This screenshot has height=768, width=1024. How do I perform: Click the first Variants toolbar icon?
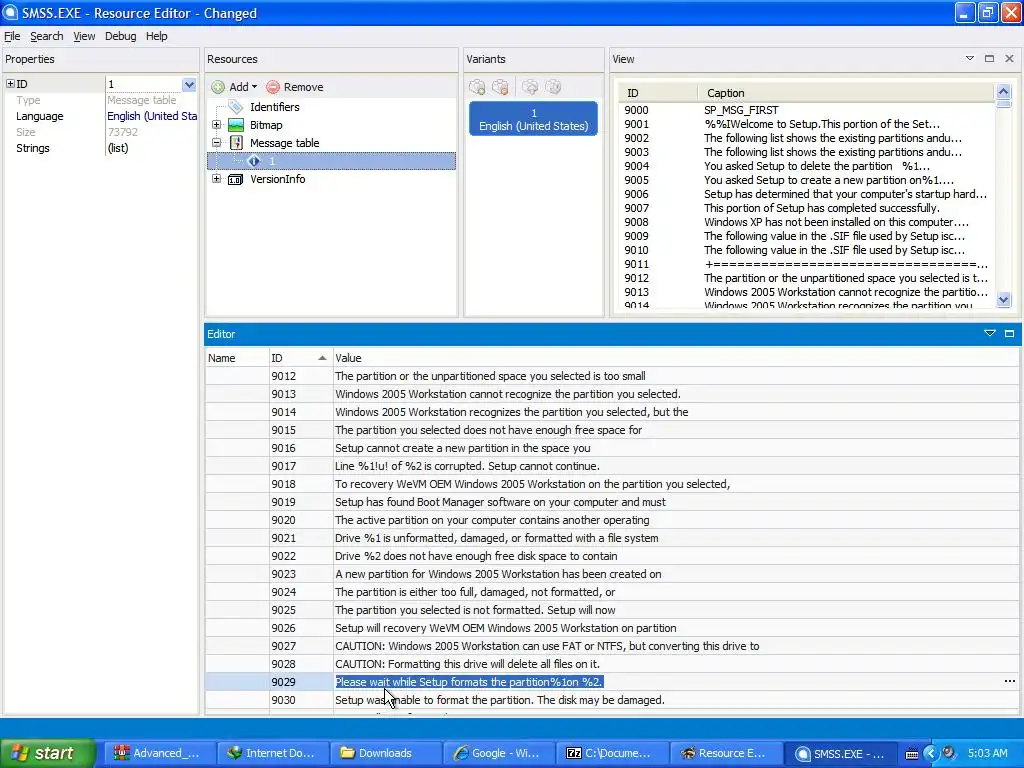pyautogui.click(x=477, y=87)
